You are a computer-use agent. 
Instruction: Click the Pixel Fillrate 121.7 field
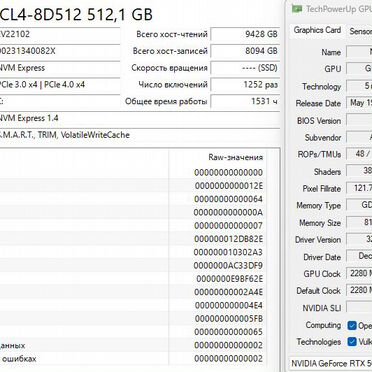point(359,188)
